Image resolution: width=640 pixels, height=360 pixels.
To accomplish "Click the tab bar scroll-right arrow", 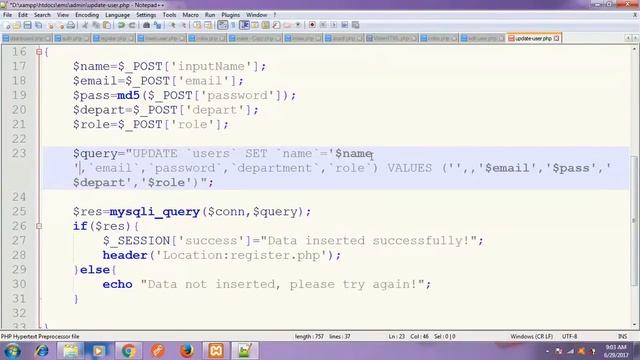I will click(x=635, y=38).
